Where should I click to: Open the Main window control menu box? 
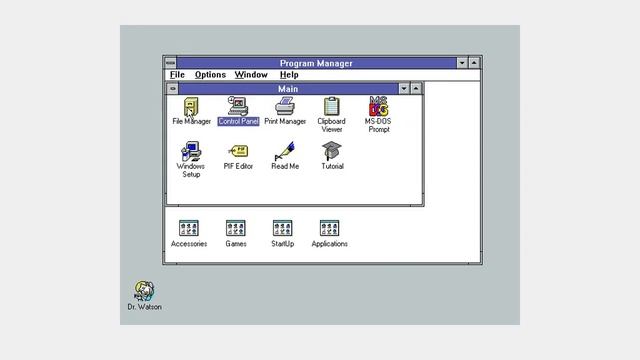[x=172, y=89]
